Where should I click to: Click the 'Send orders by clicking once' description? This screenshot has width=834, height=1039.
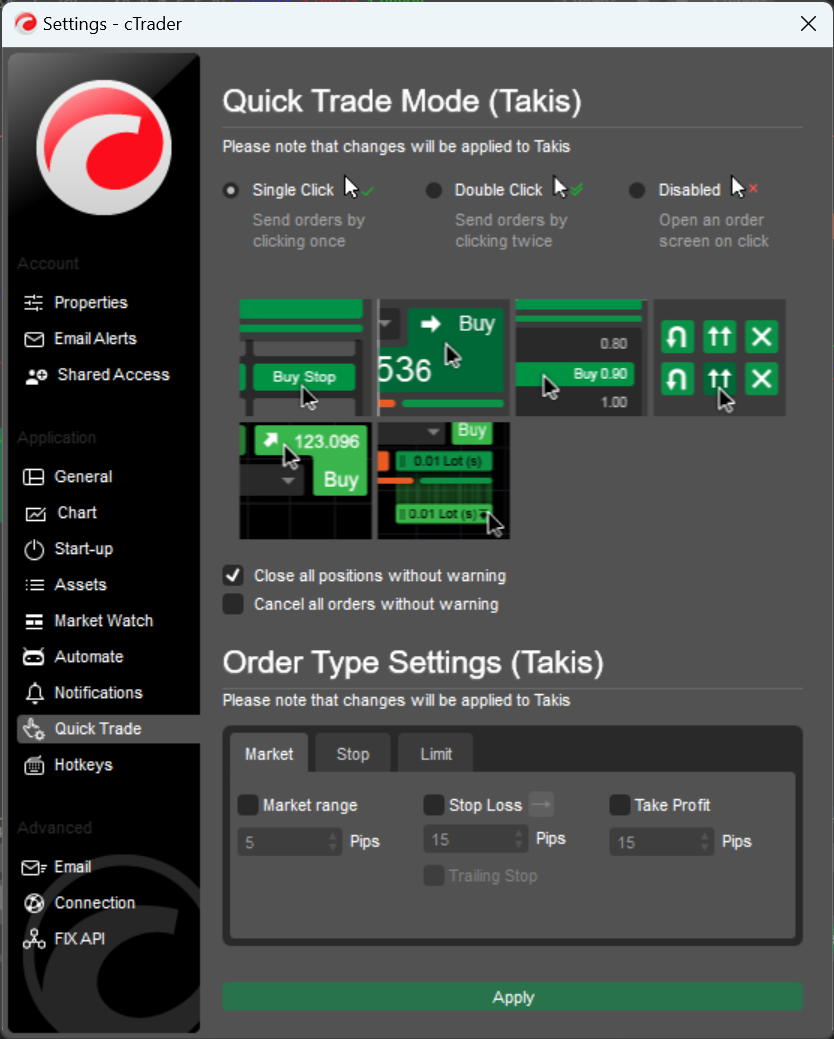click(309, 231)
